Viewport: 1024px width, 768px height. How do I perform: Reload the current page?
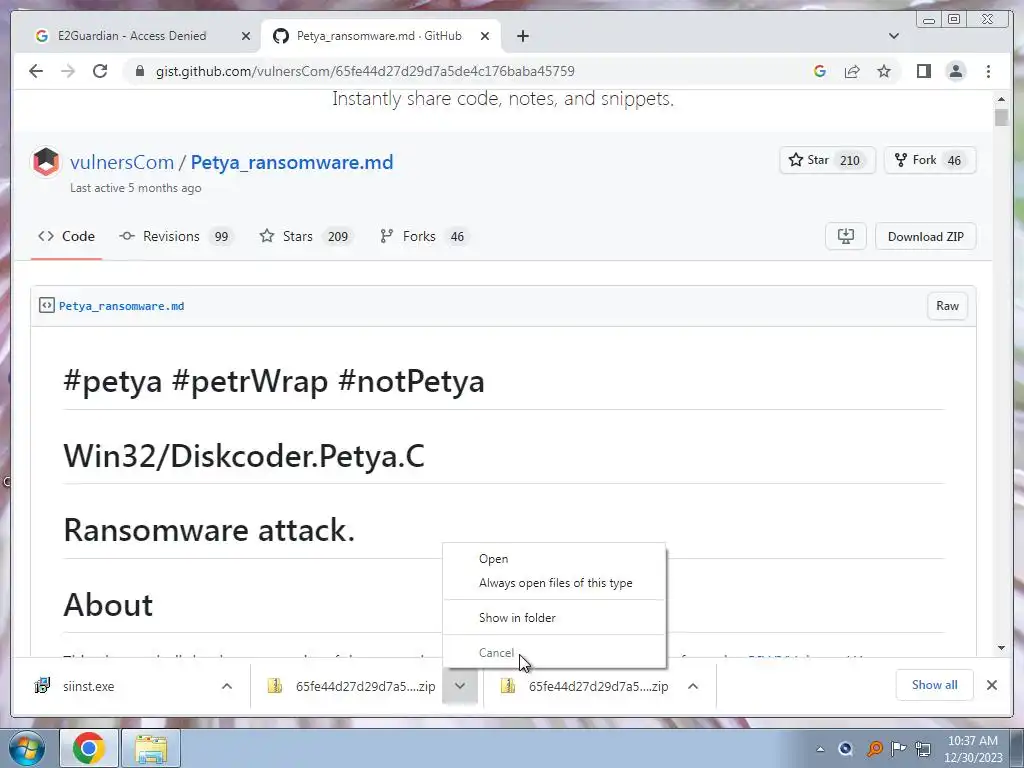(x=100, y=71)
